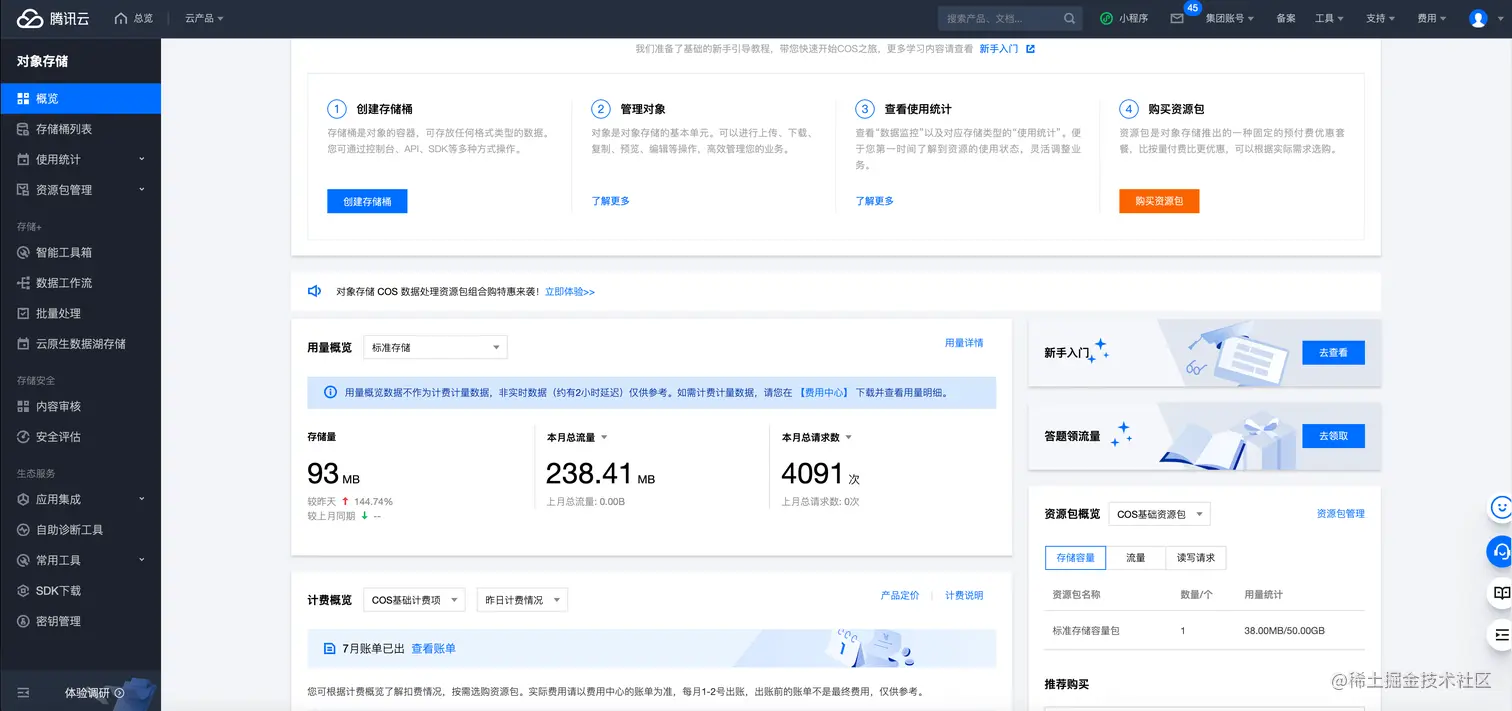Image resolution: width=1512 pixels, height=711 pixels.
Task: Open the user avatar menu
Action: [1478, 18]
